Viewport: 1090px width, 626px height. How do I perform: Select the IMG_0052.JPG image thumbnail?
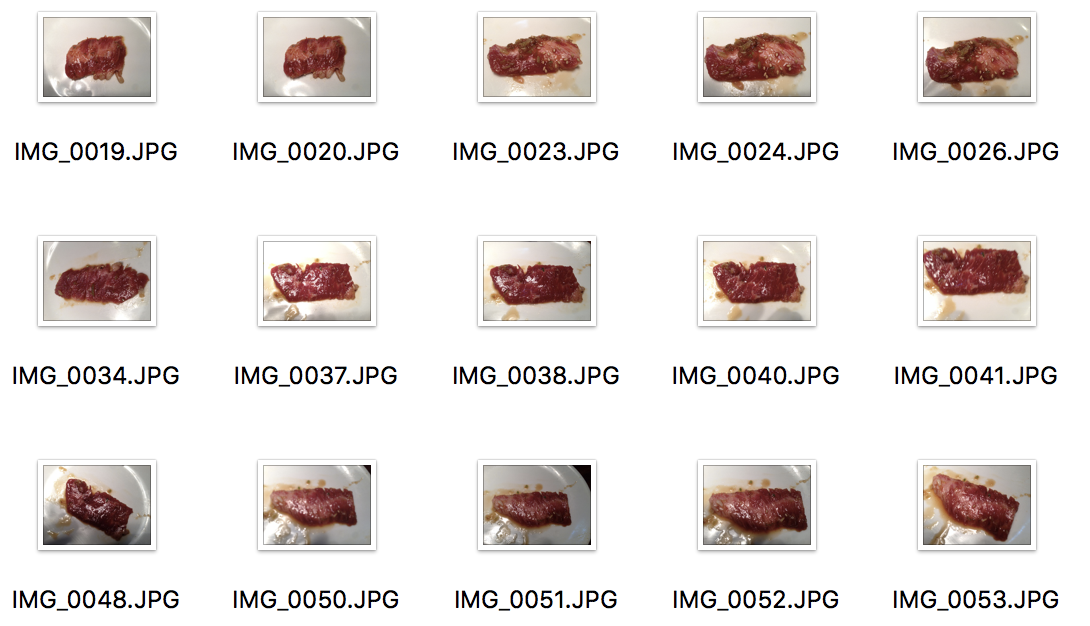click(757, 505)
